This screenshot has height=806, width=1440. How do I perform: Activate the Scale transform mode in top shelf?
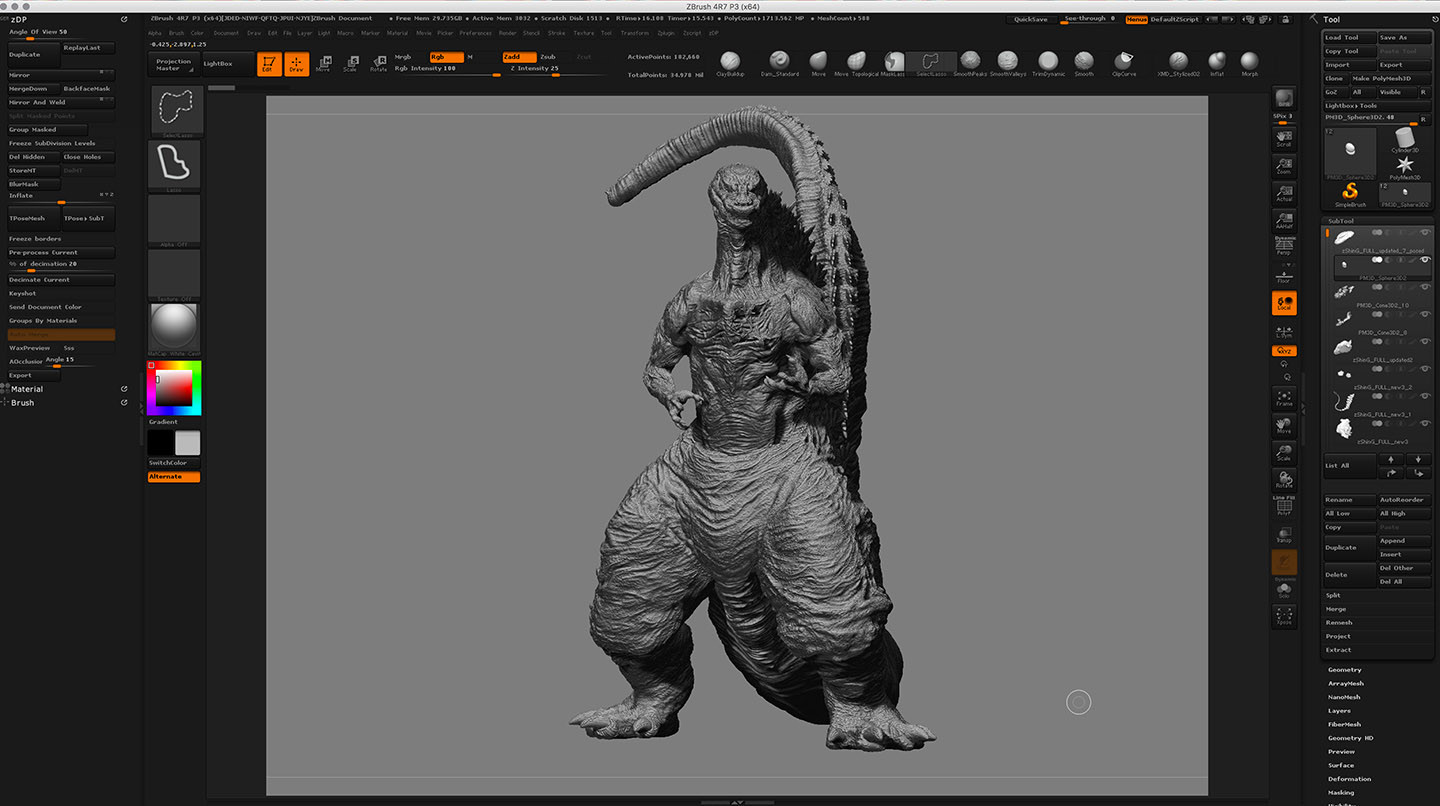point(350,64)
